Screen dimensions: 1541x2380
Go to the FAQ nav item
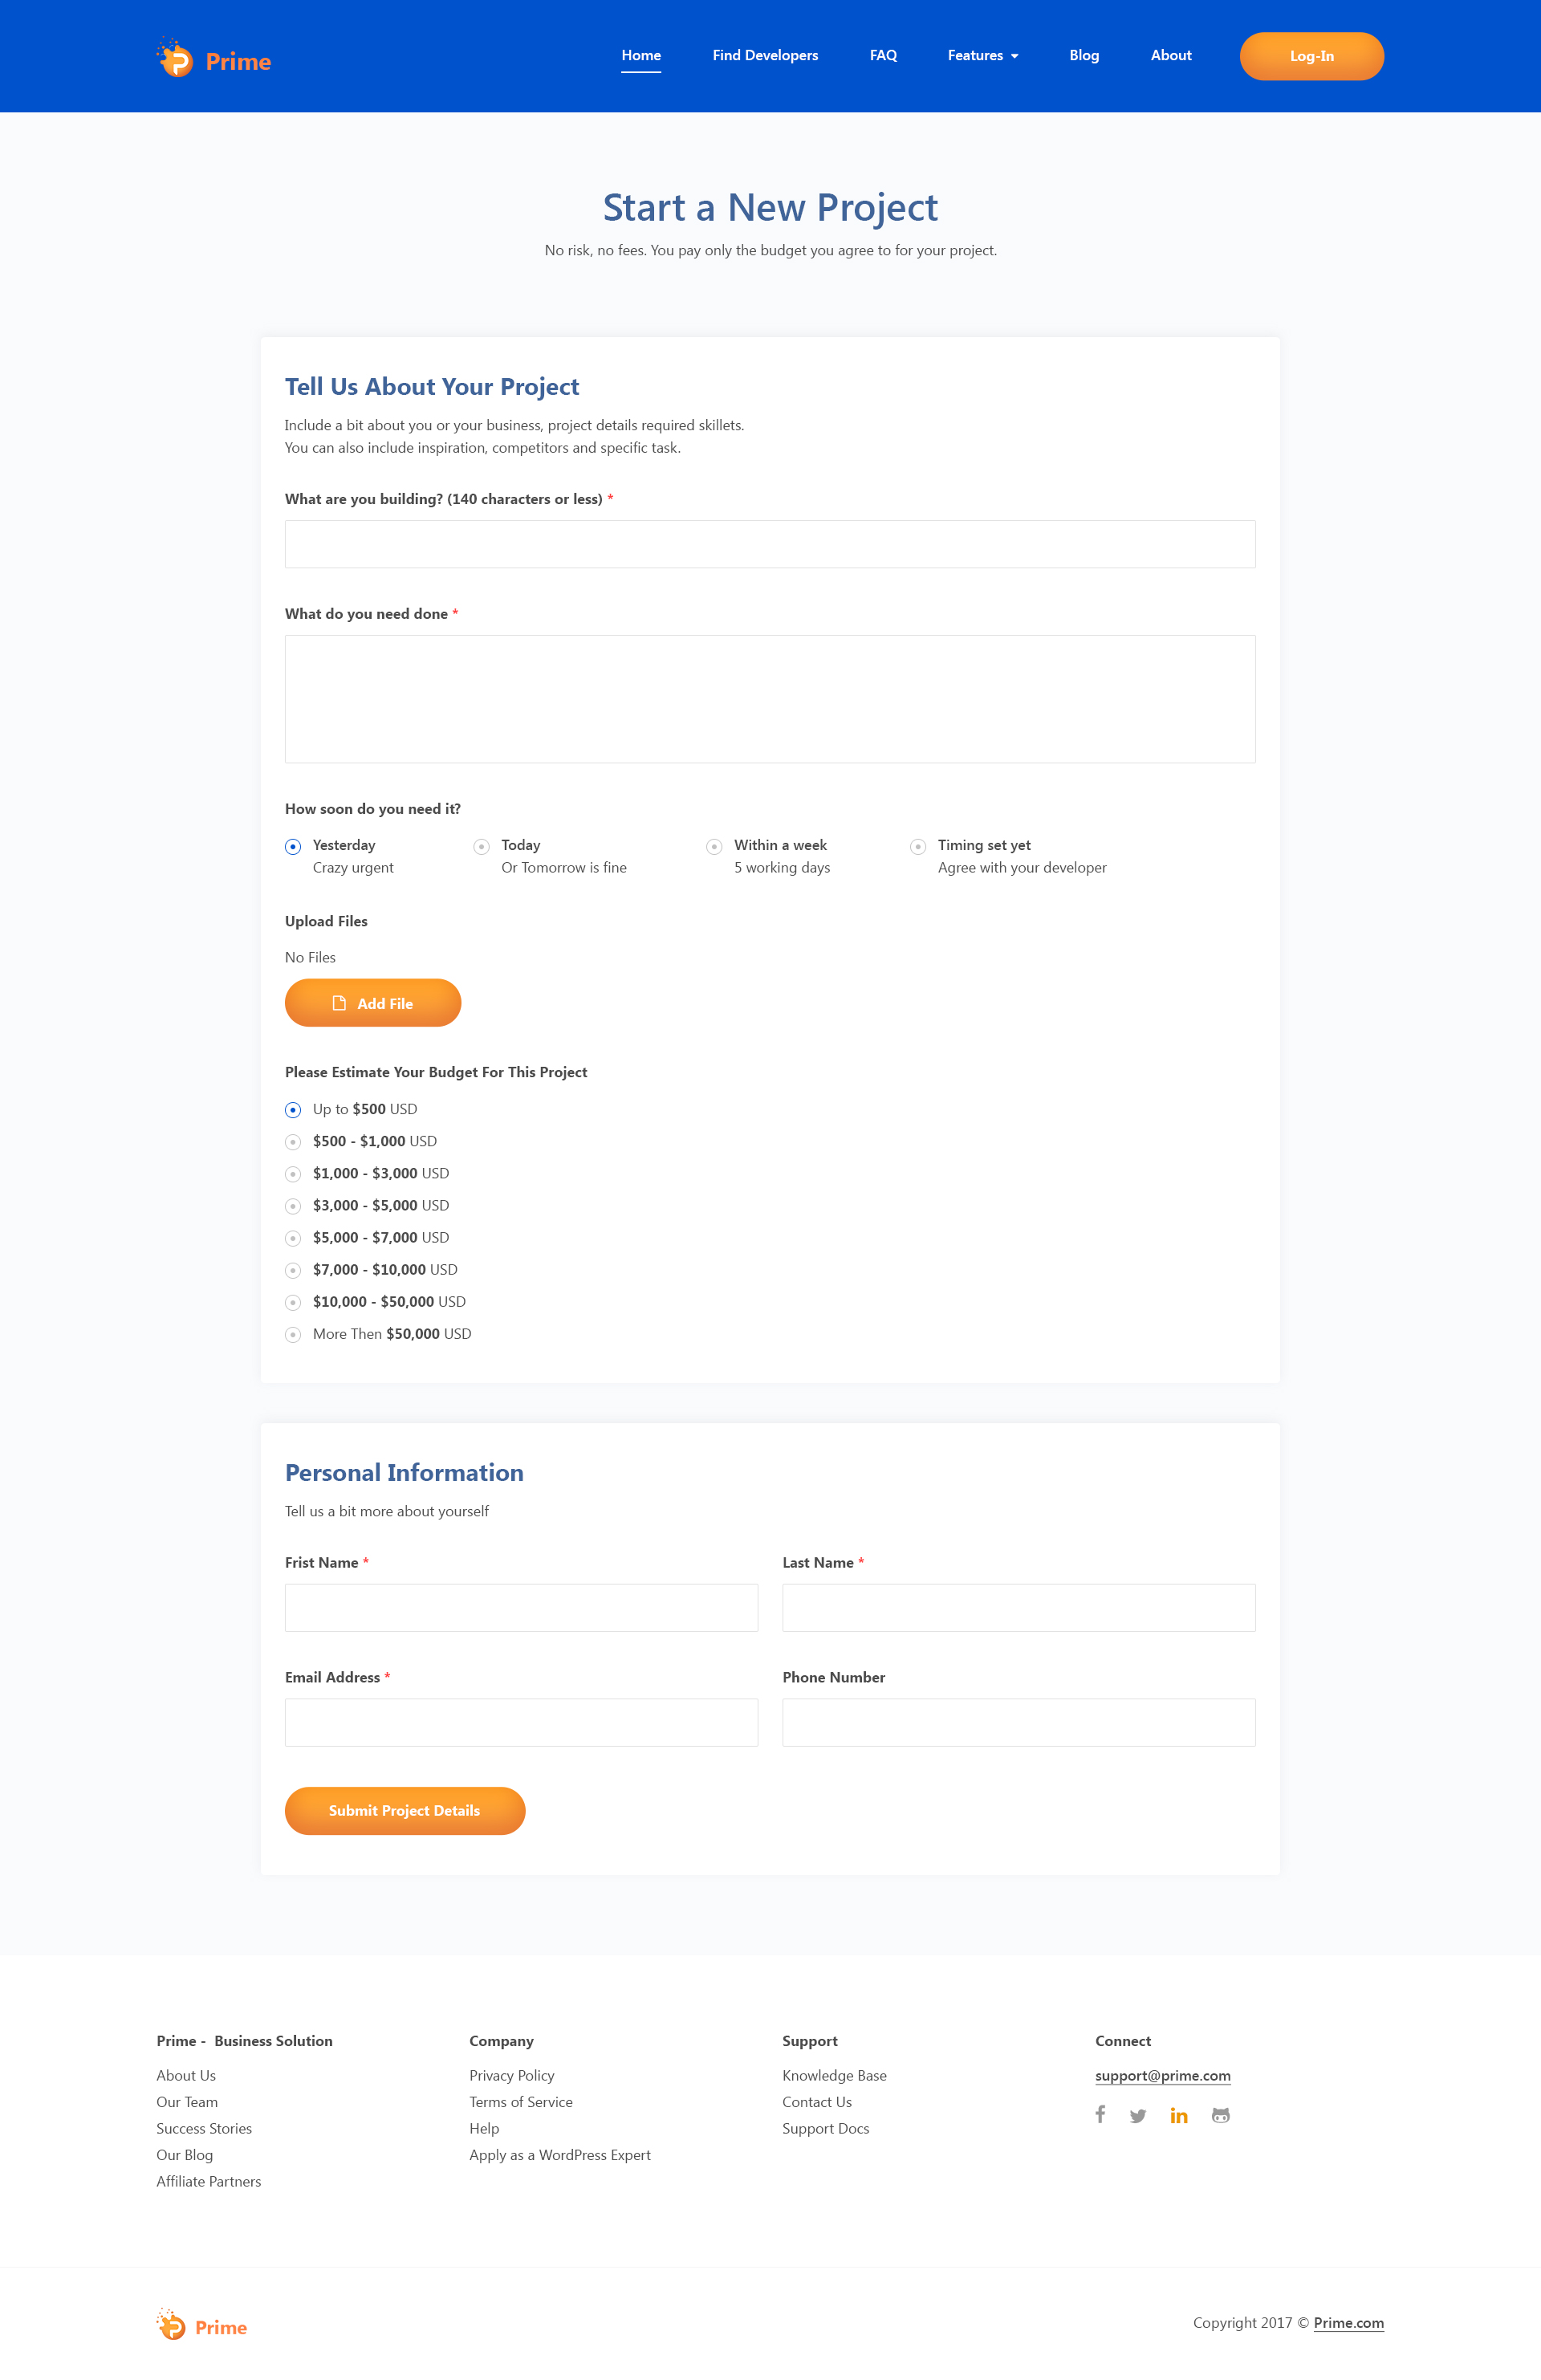tap(883, 56)
